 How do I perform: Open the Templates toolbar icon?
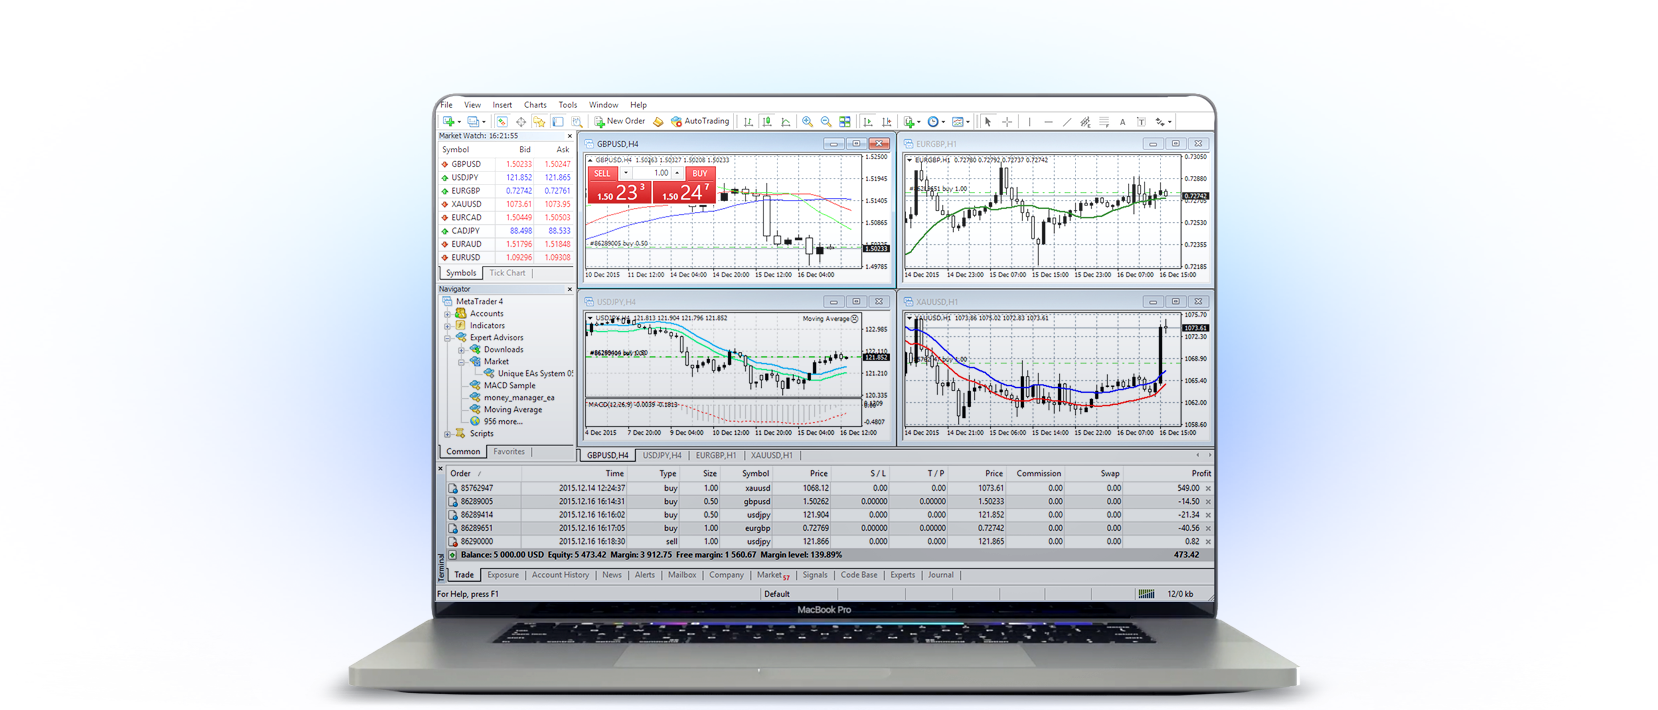(x=960, y=122)
